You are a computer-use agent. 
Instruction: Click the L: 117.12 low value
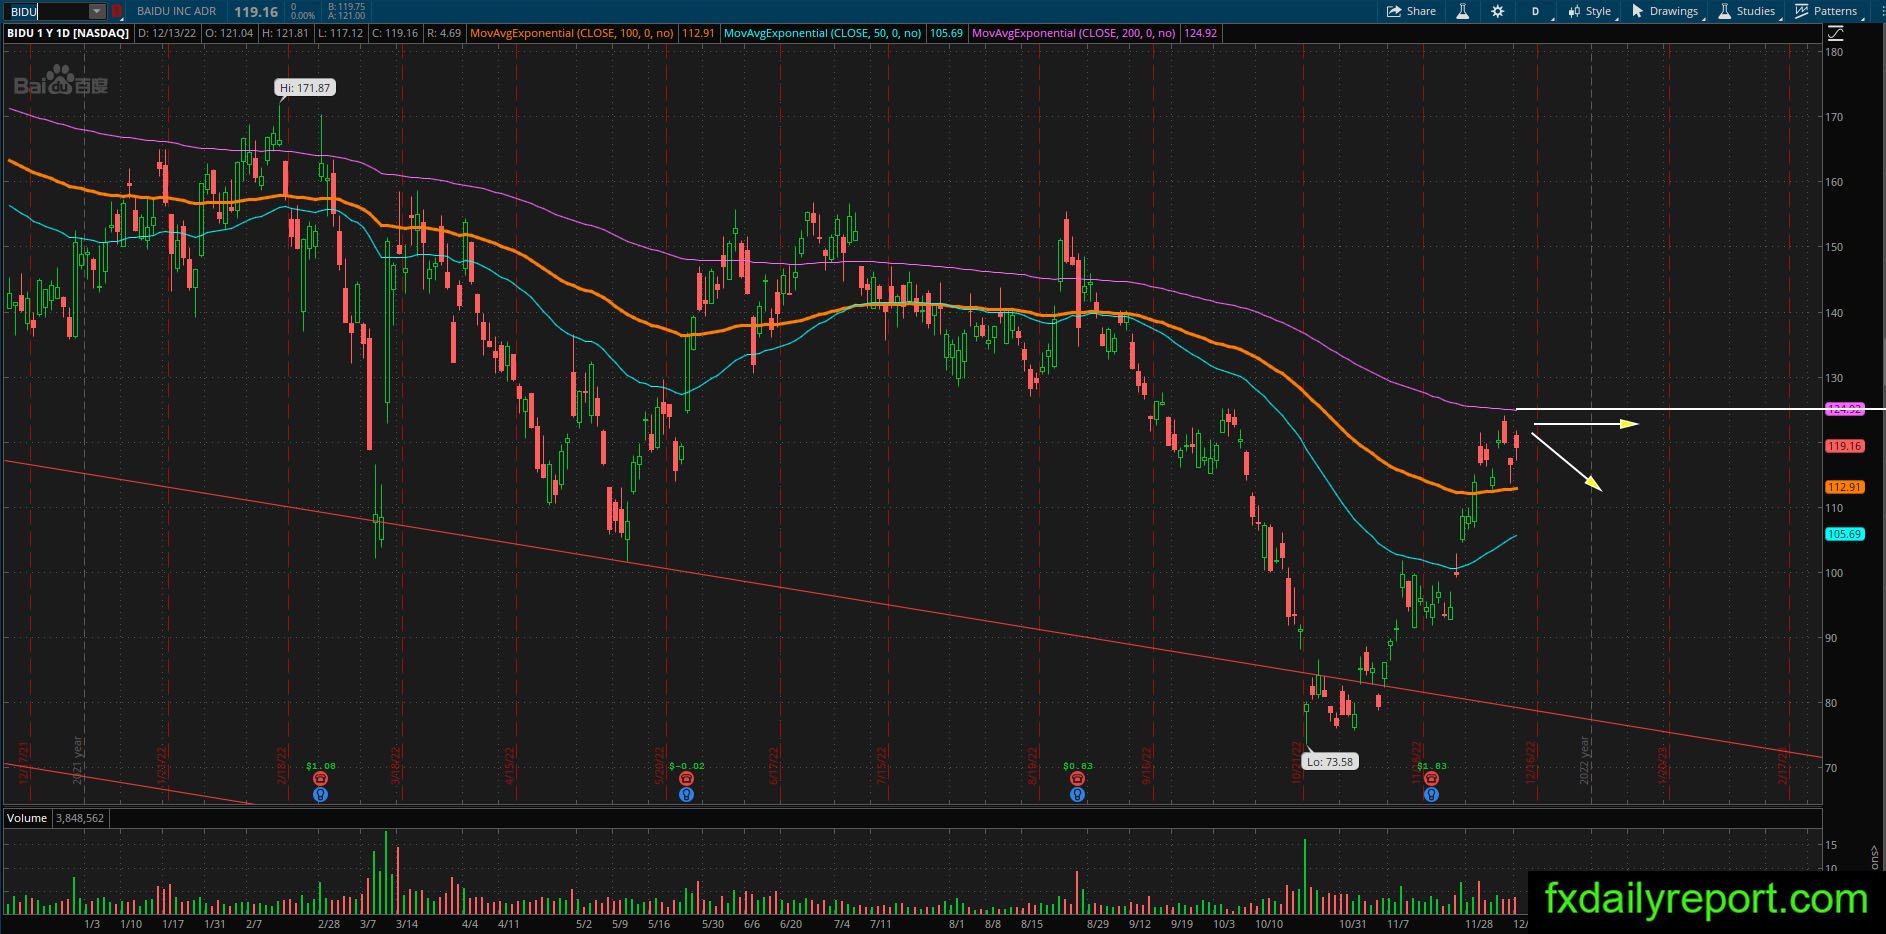tap(340, 33)
